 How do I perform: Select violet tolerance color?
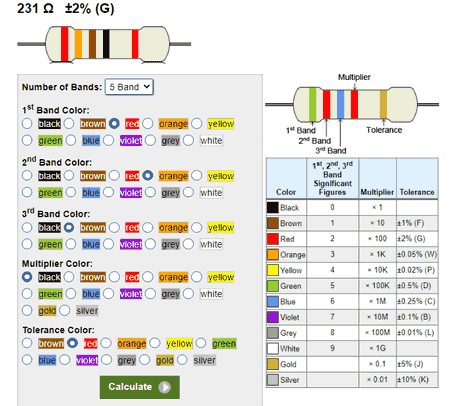tap(65, 360)
